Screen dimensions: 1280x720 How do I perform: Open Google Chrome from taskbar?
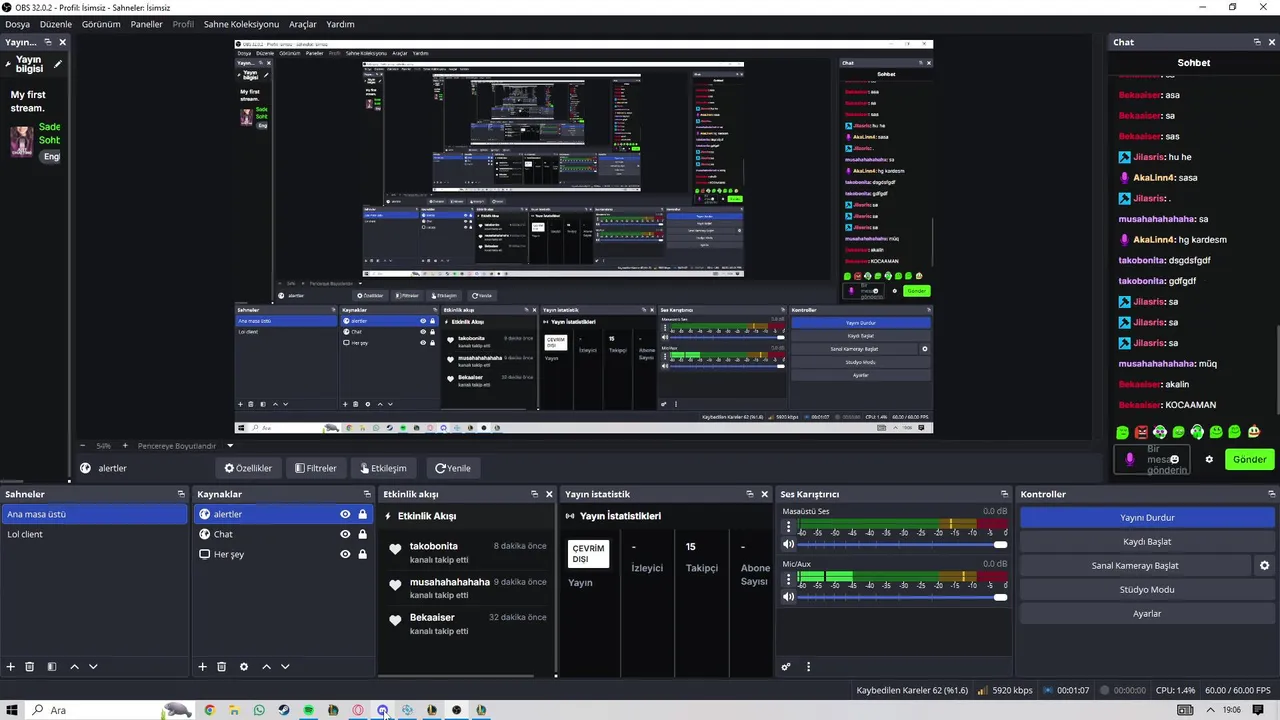pyautogui.click(x=209, y=710)
